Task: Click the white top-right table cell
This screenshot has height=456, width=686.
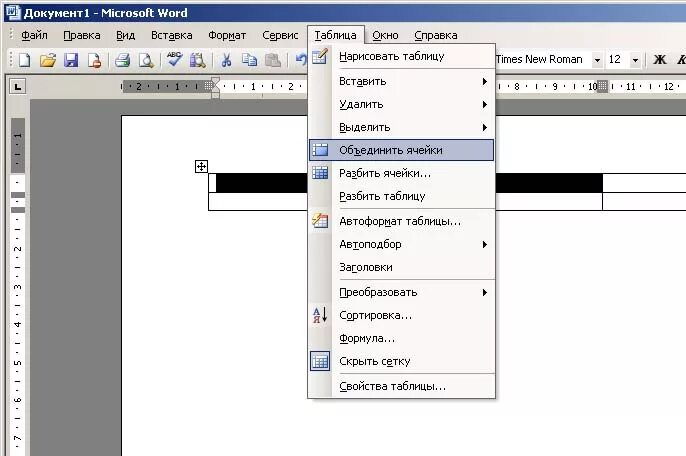Action: coord(644,183)
